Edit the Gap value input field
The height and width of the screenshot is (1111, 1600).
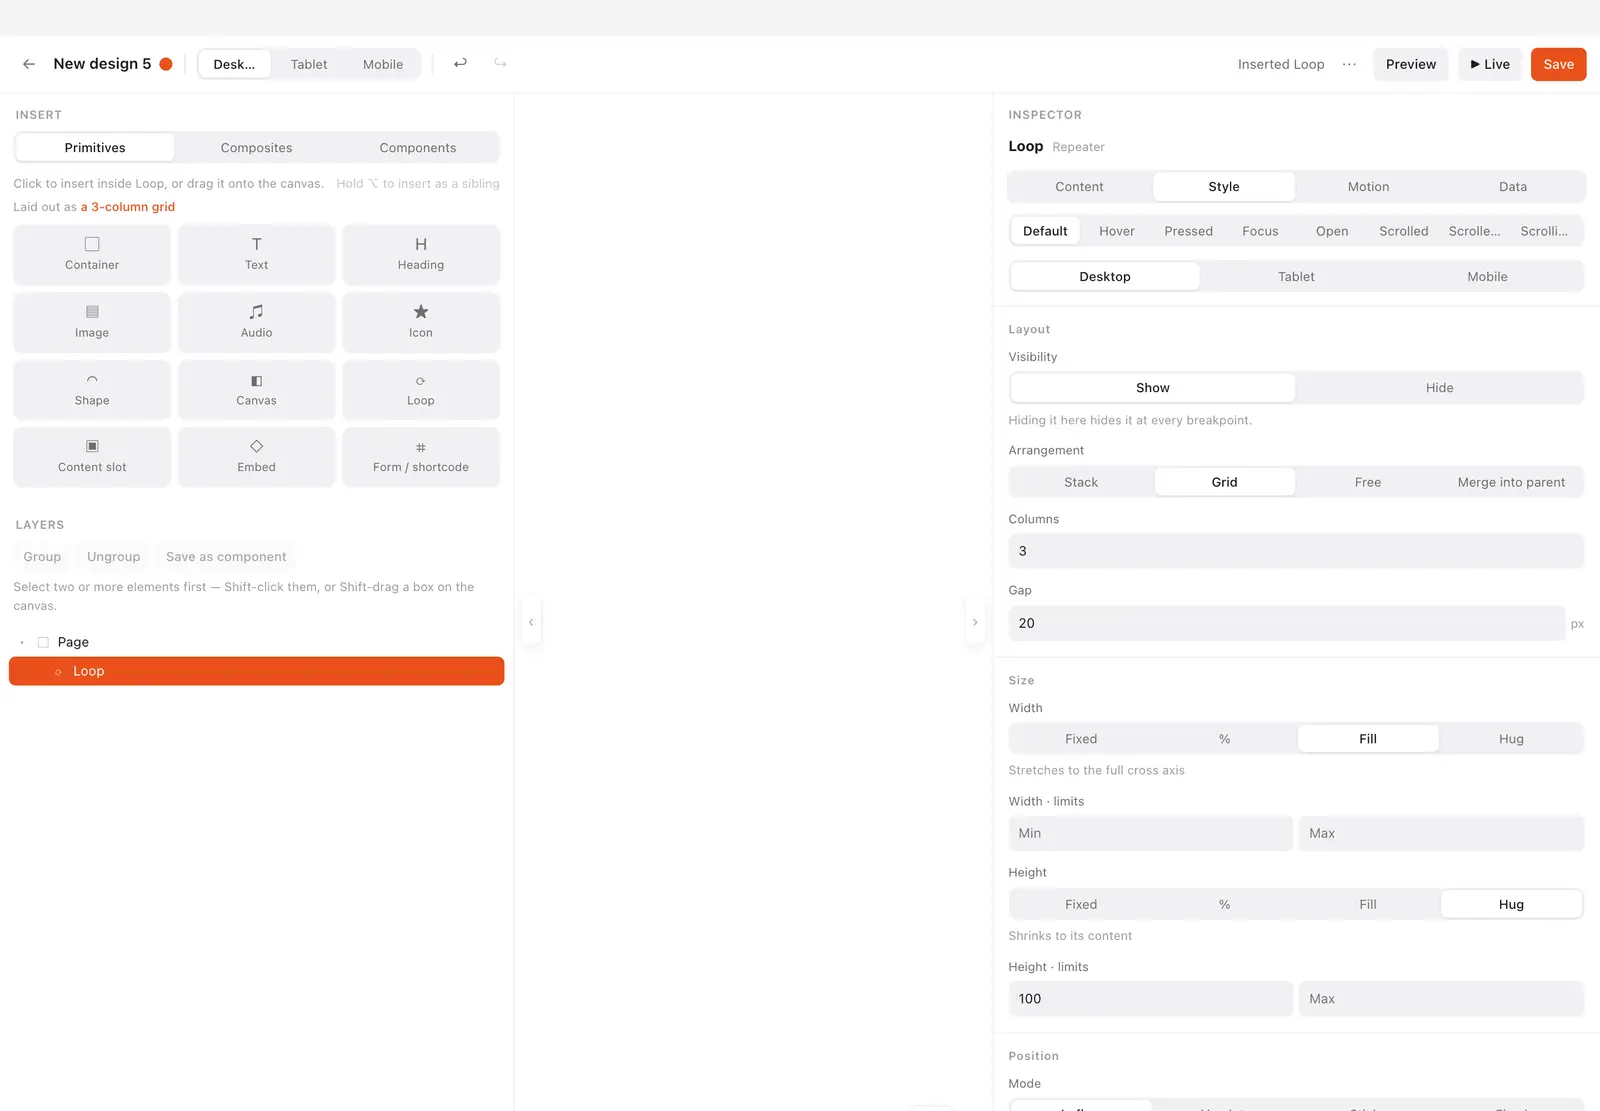point(1286,623)
